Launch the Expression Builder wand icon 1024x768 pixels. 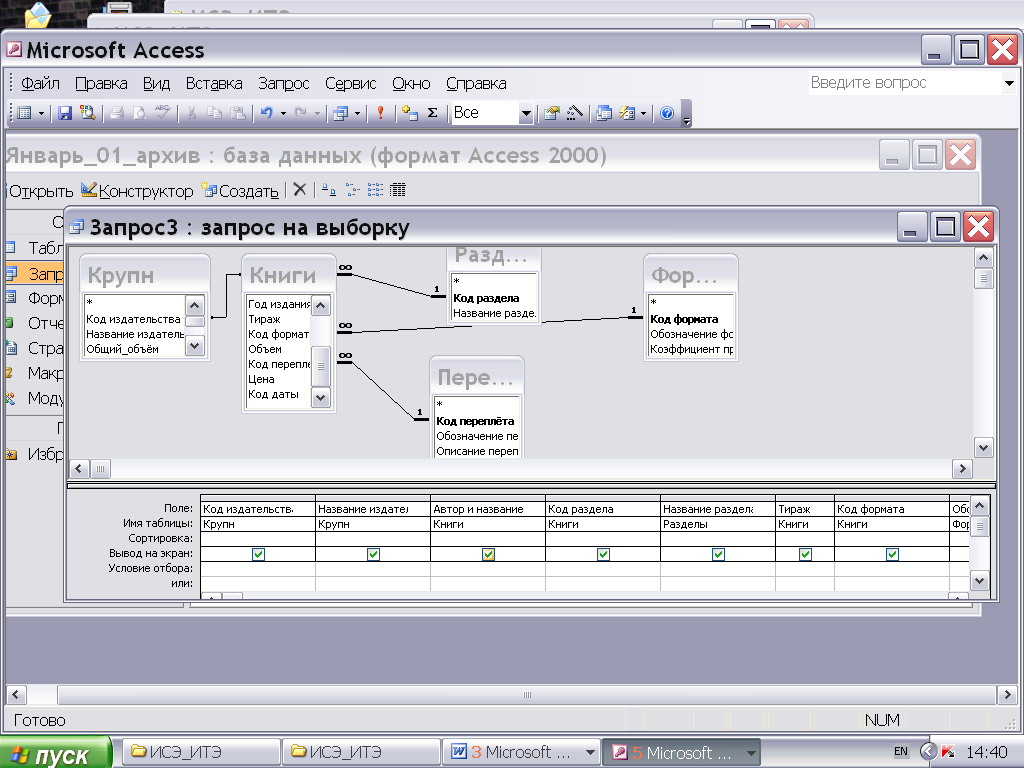(x=575, y=113)
